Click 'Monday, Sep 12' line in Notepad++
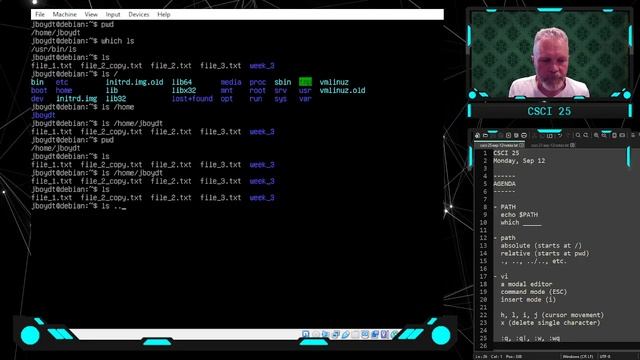This screenshot has height=360, width=640. tap(519, 161)
